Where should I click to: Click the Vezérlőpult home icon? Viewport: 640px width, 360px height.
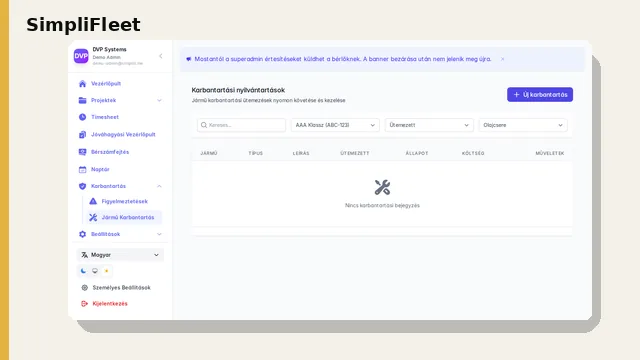[82, 84]
